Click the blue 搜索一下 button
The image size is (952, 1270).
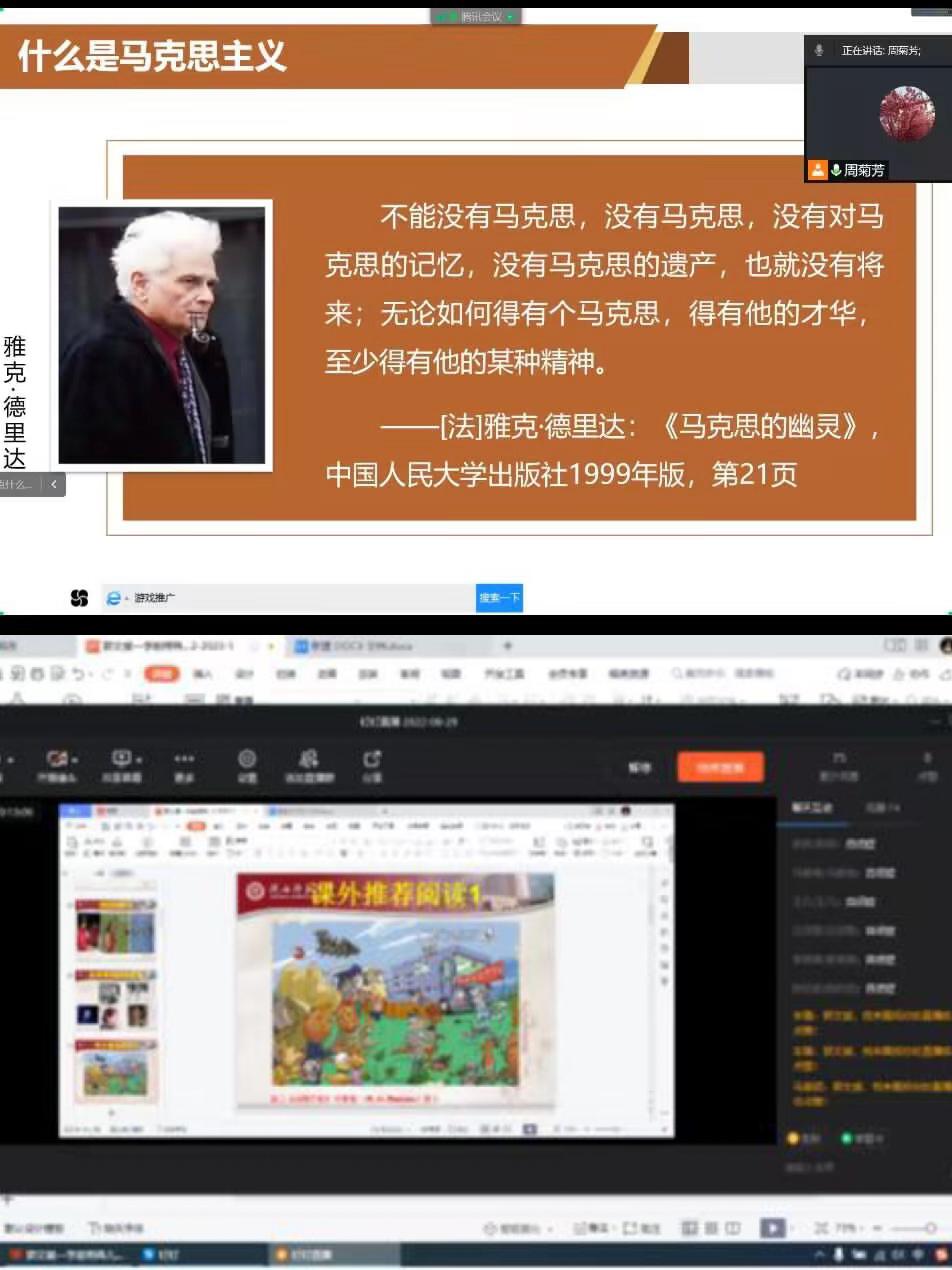499,598
